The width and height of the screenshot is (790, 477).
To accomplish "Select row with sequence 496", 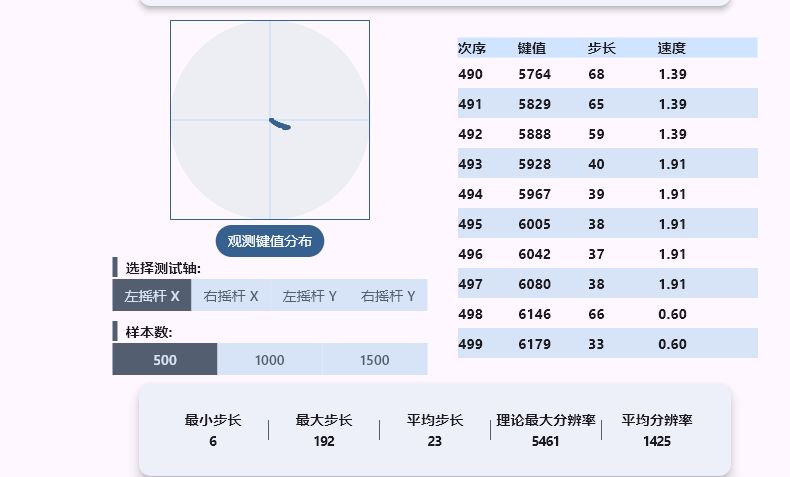I will pyautogui.click(x=608, y=253).
